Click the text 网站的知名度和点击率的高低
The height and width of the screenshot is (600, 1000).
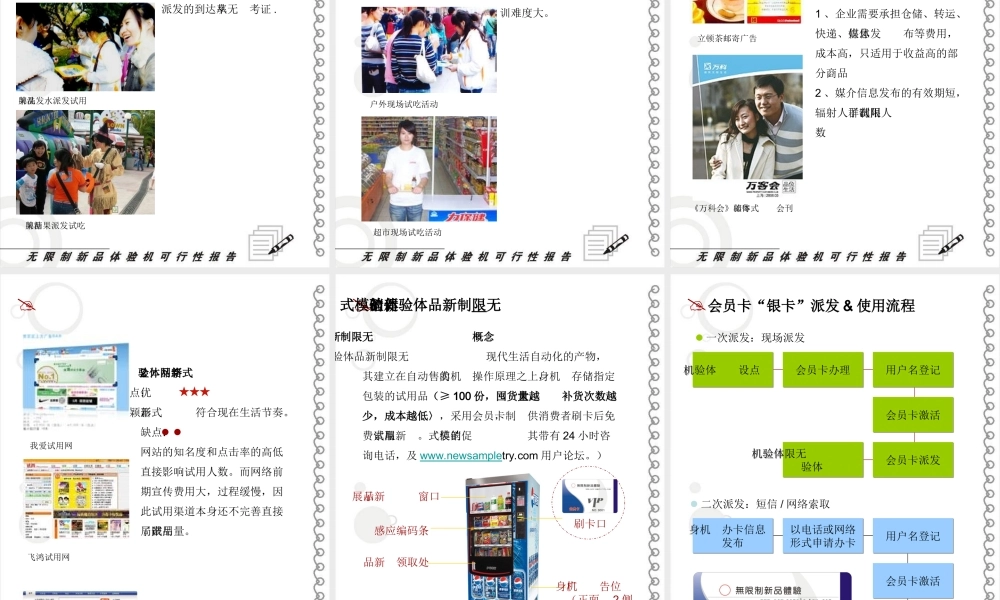point(212,451)
